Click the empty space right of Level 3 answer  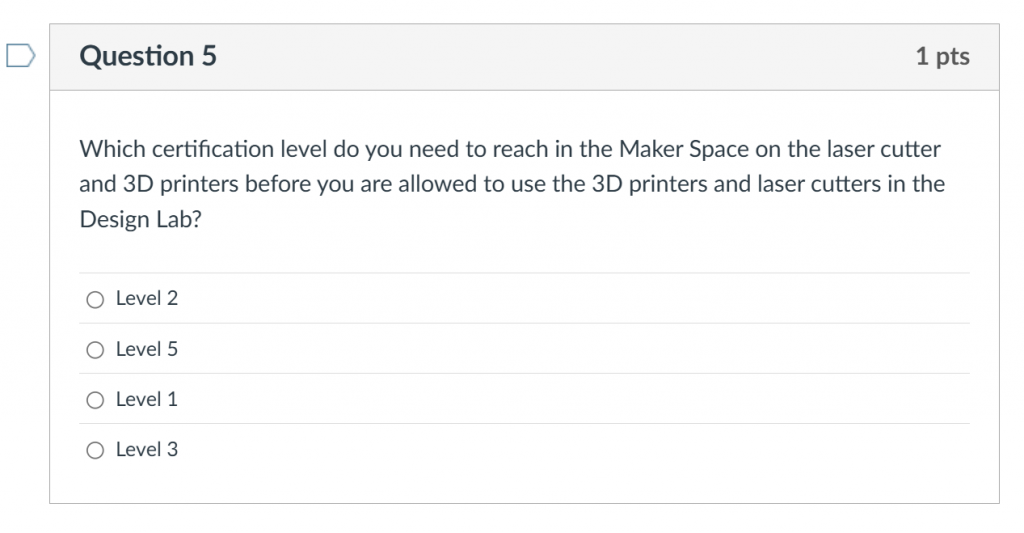point(575,449)
